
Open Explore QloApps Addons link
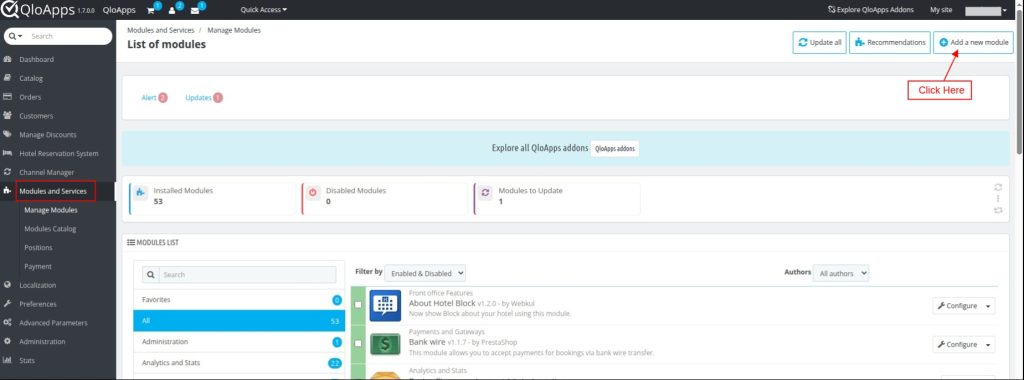pyautogui.click(x=871, y=10)
